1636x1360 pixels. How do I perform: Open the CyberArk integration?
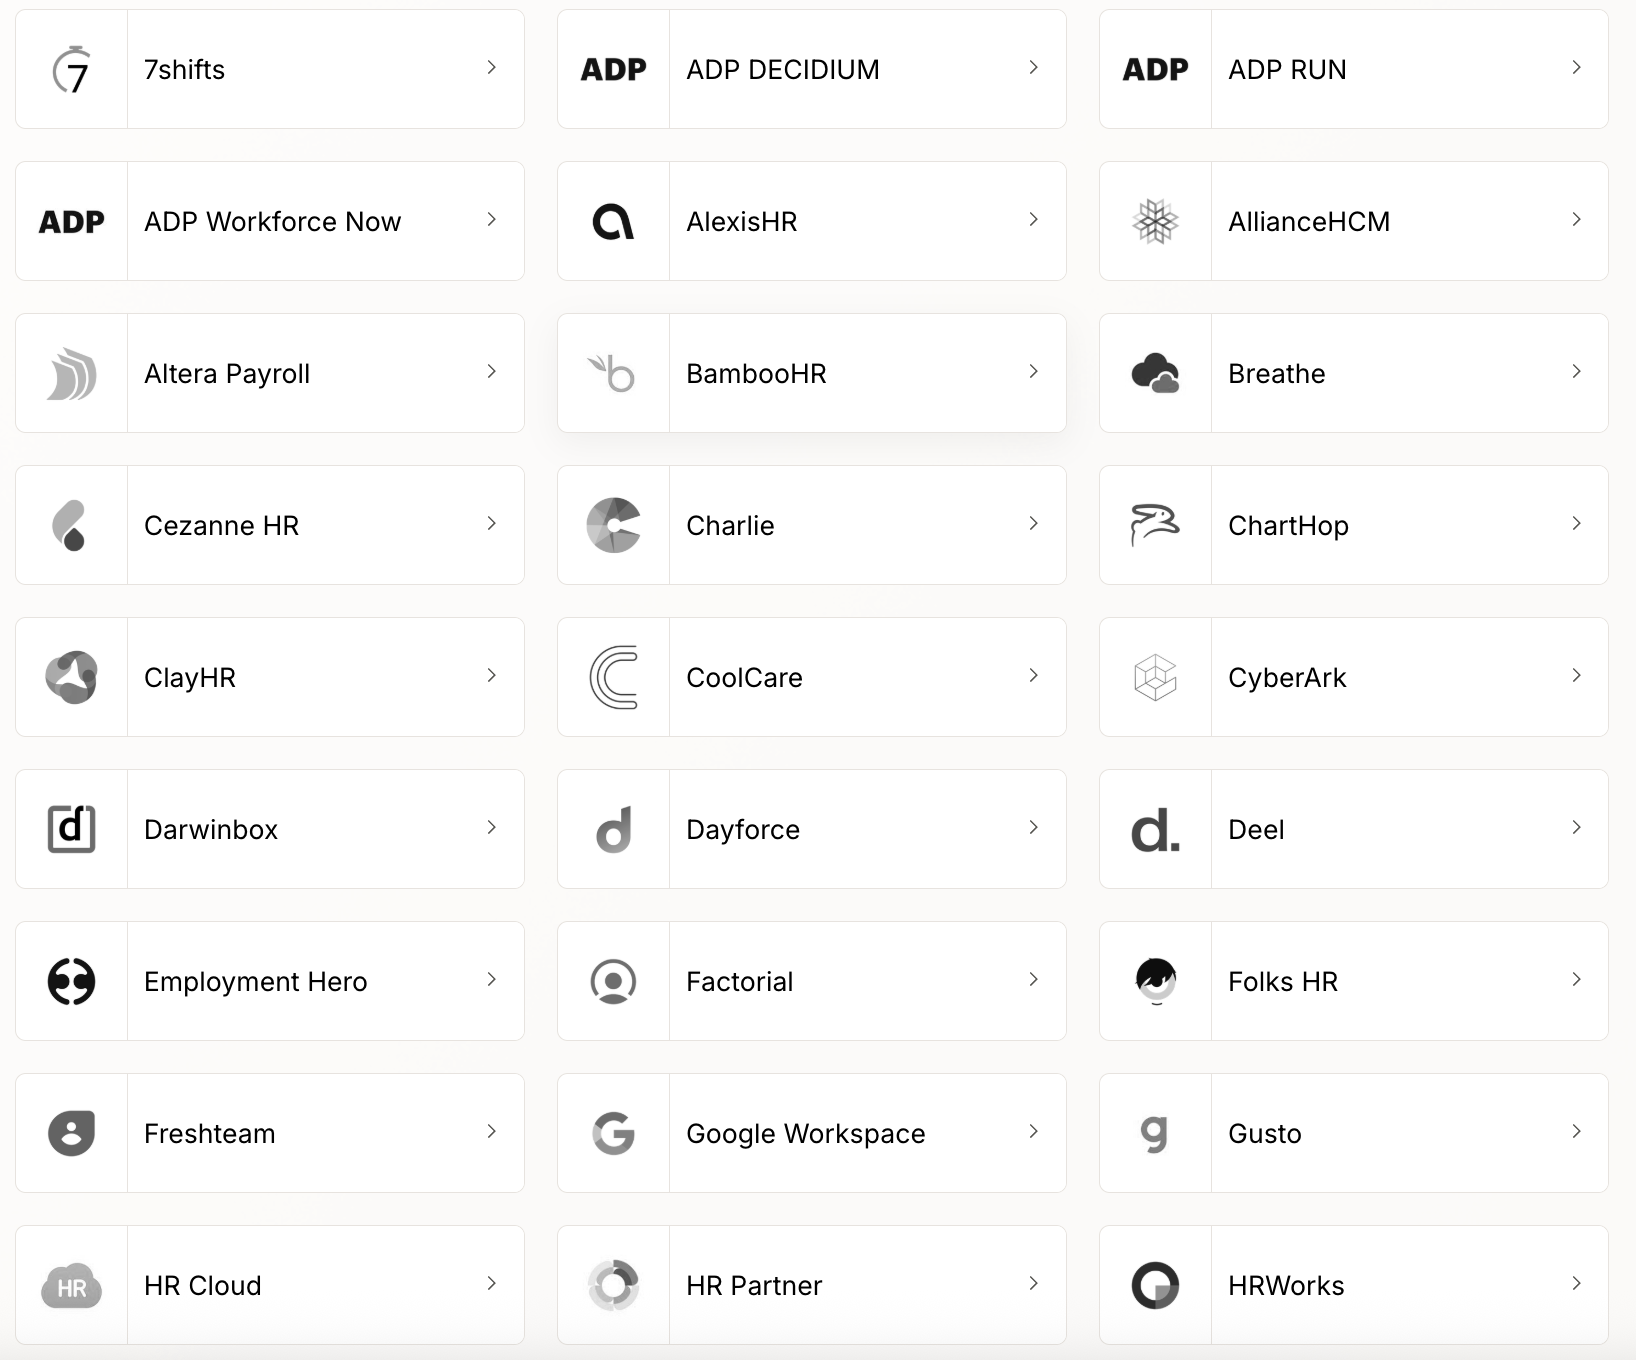[1354, 677]
